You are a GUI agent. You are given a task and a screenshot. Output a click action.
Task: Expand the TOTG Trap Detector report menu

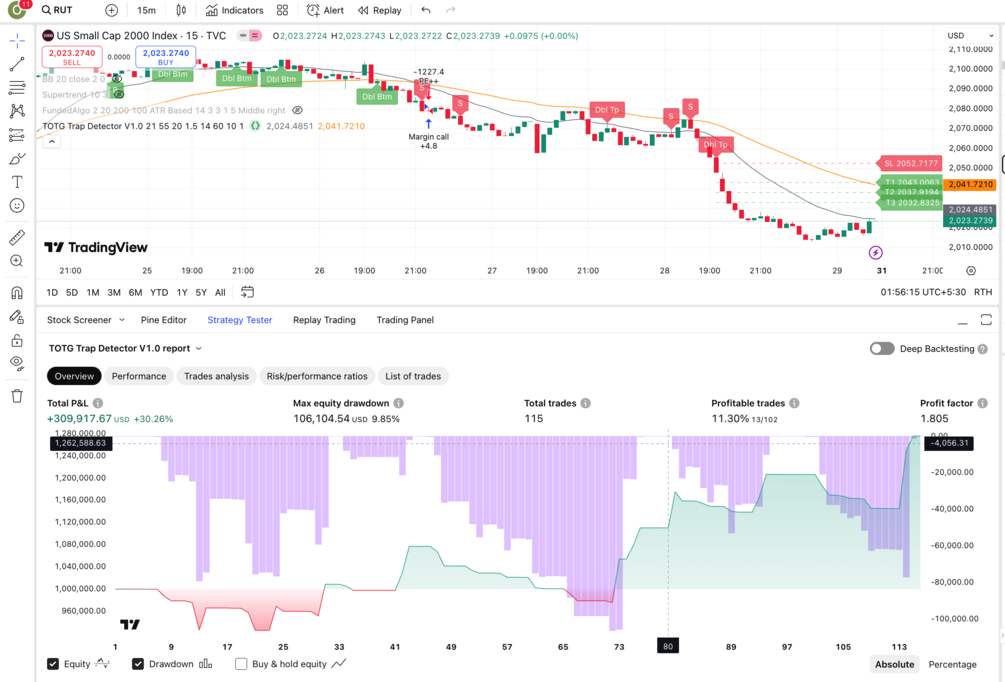(126, 349)
